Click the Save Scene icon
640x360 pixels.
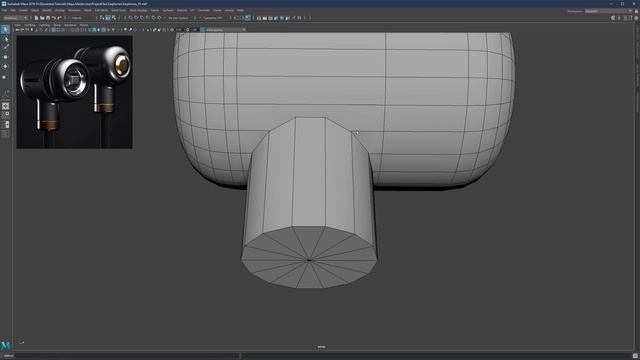tap(48, 18)
